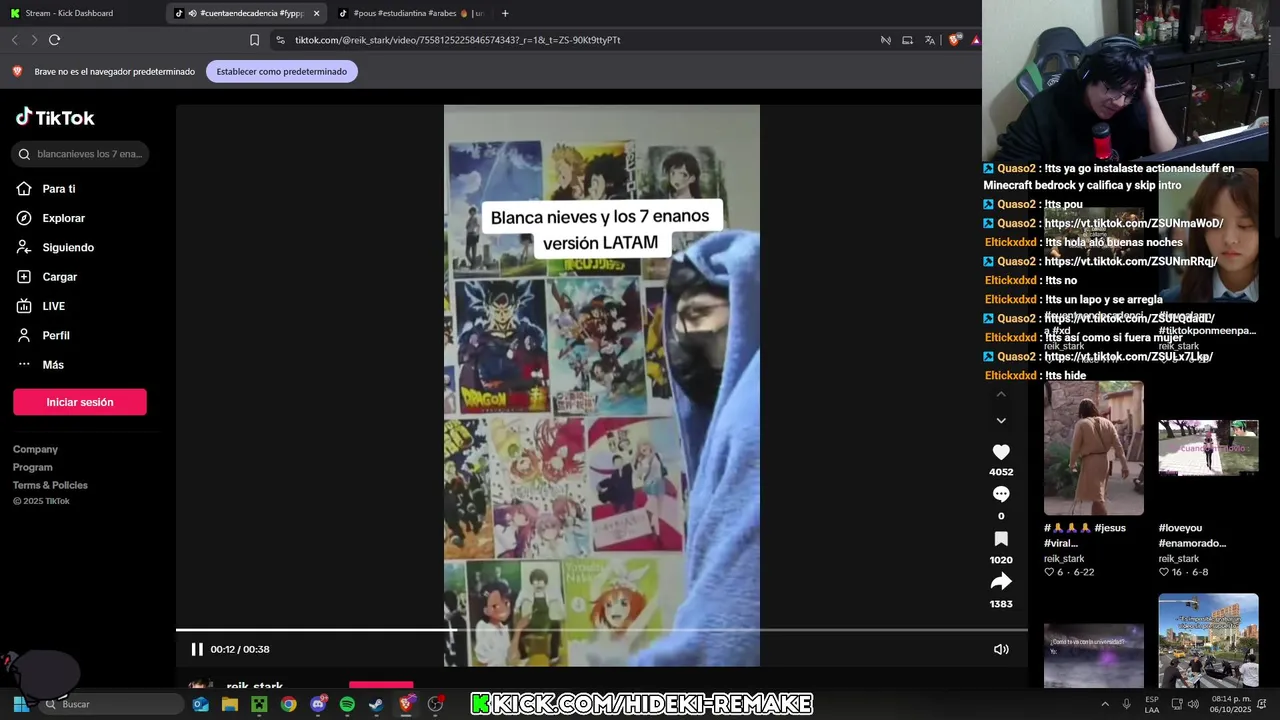
Task: Click Establecer como predeterminado button
Action: [x=282, y=72]
